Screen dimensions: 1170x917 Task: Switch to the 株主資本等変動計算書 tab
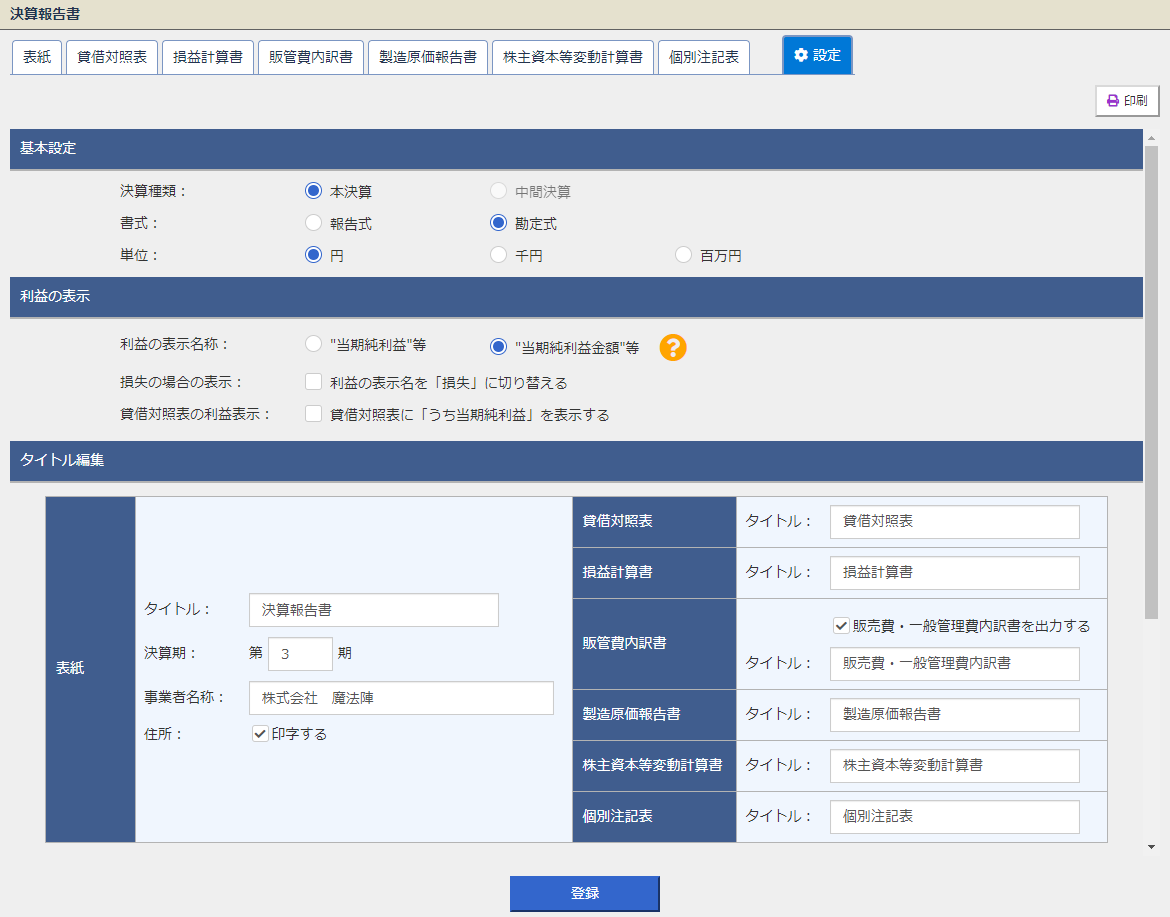[573, 57]
